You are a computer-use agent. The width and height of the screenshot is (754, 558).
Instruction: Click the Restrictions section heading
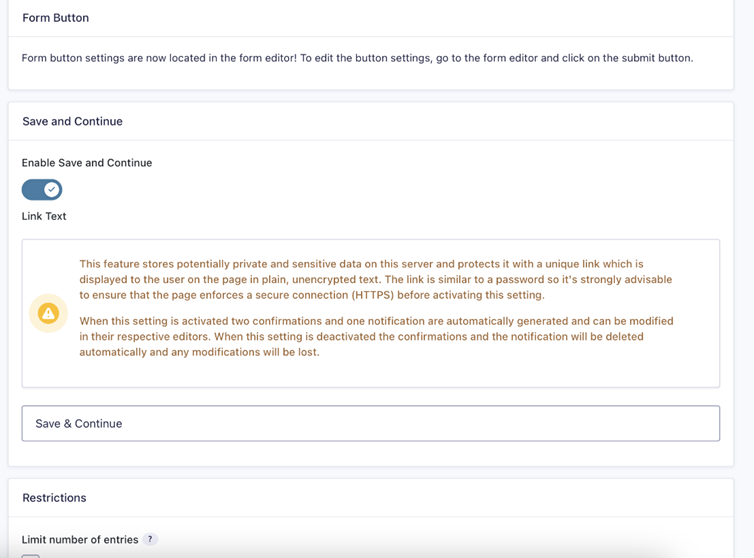54,497
